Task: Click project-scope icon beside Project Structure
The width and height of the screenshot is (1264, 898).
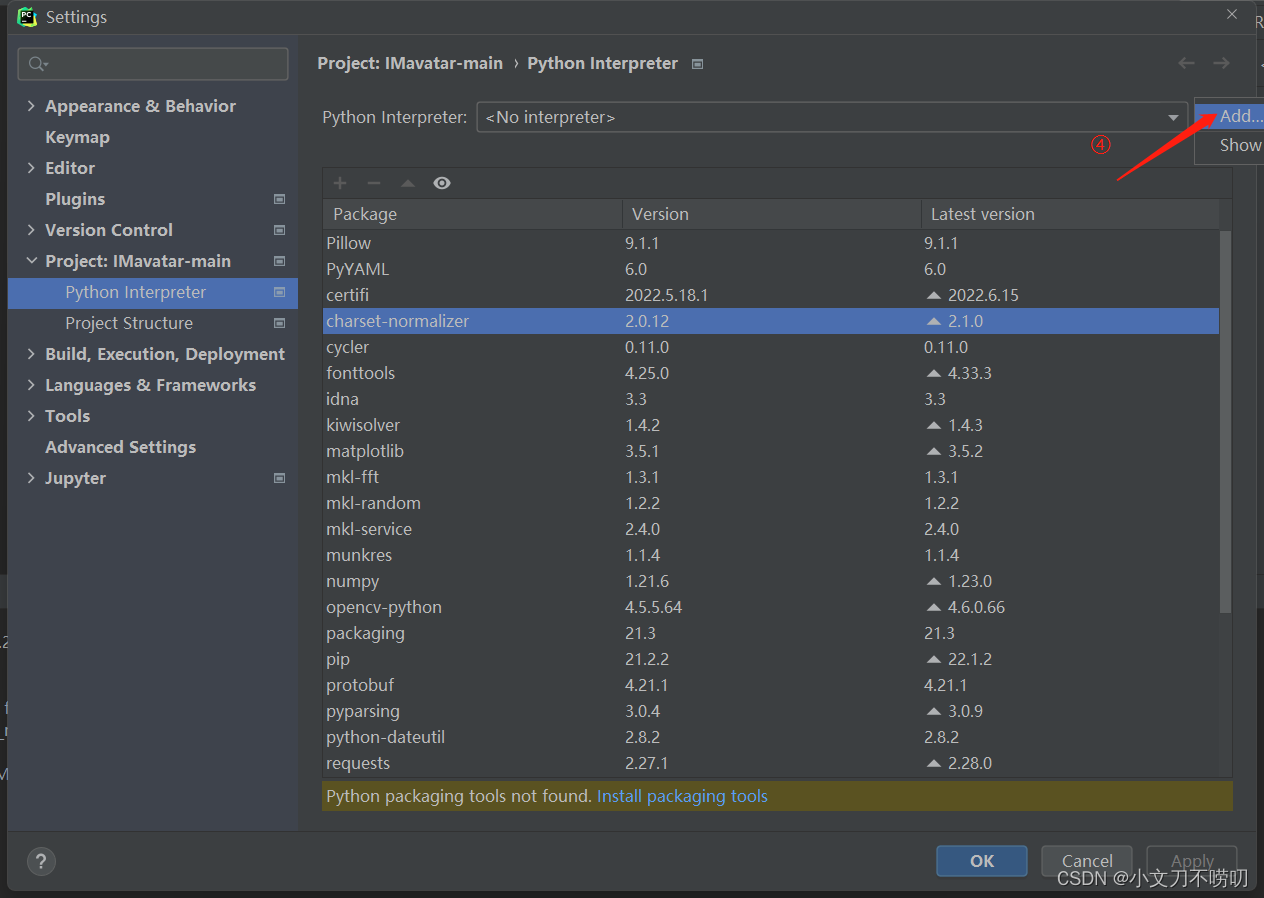Action: pyautogui.click(x=280, y=323)
